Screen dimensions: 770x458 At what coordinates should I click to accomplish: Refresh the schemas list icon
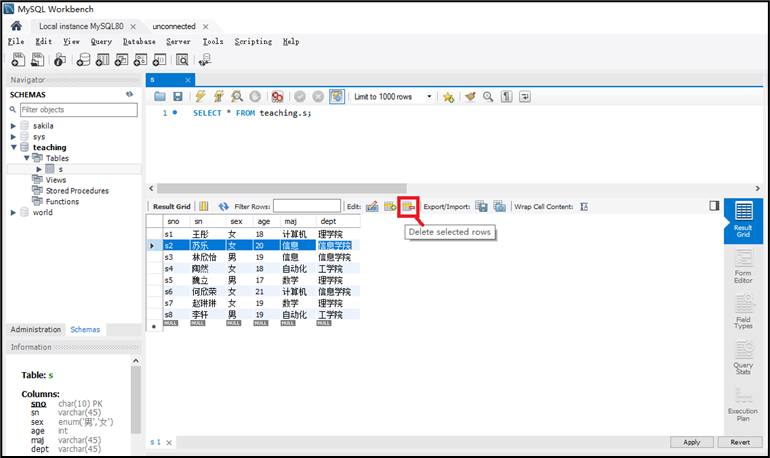coord(129,94)
